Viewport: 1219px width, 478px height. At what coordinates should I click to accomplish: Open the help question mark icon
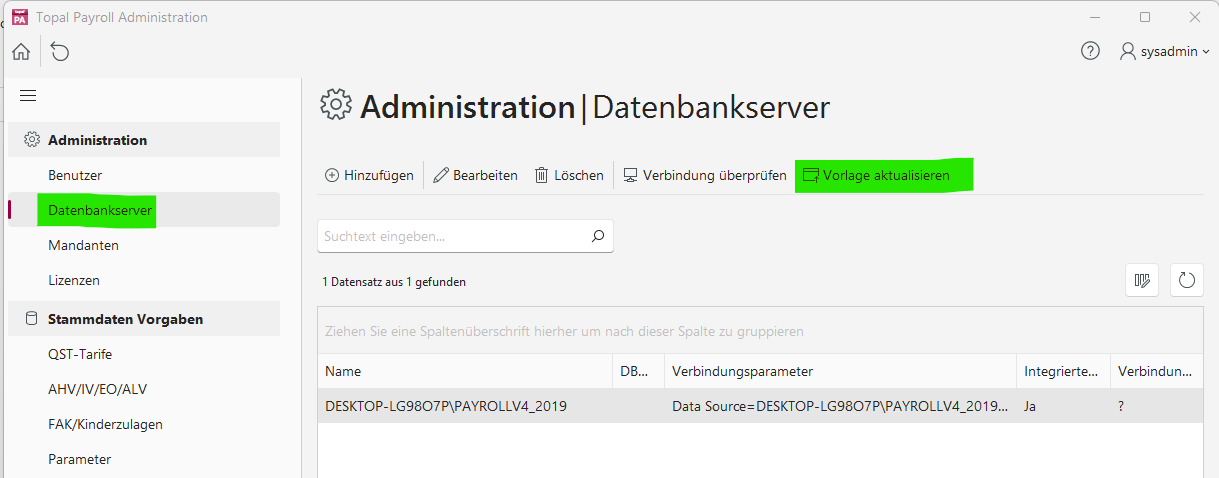[1090, 51]
